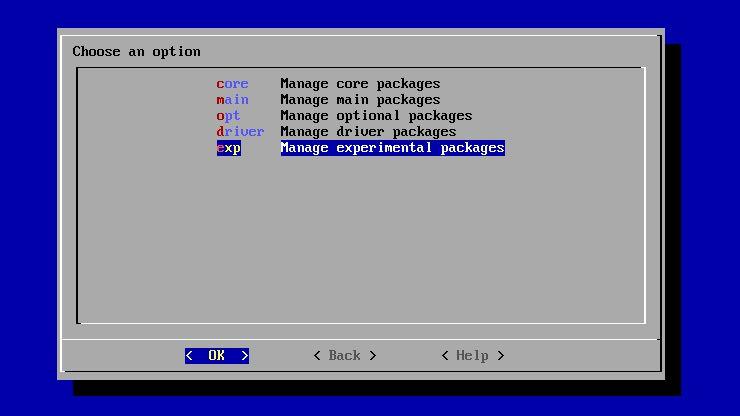Select the core menu entry tag

click(232, 84)
